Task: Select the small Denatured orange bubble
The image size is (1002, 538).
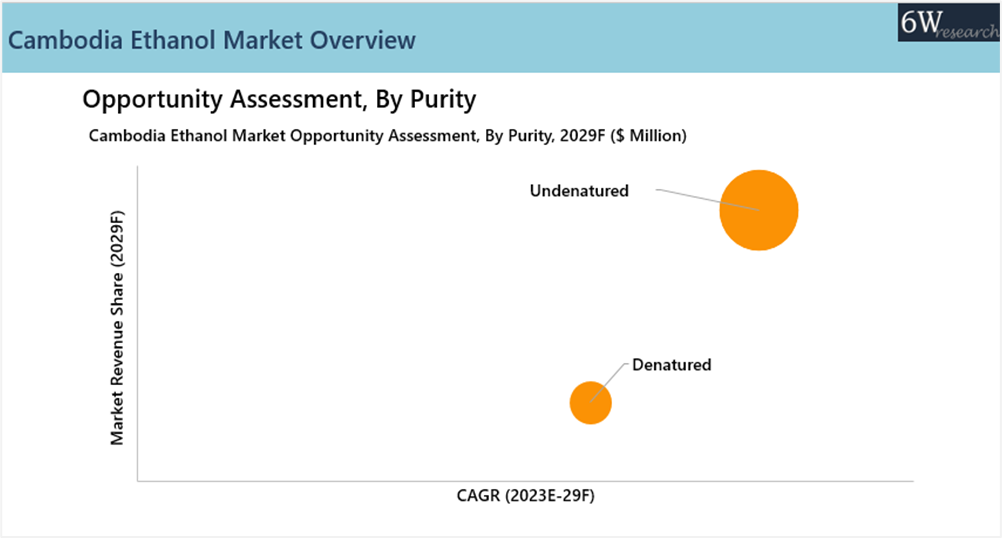Action: click(x=590, y=402)
